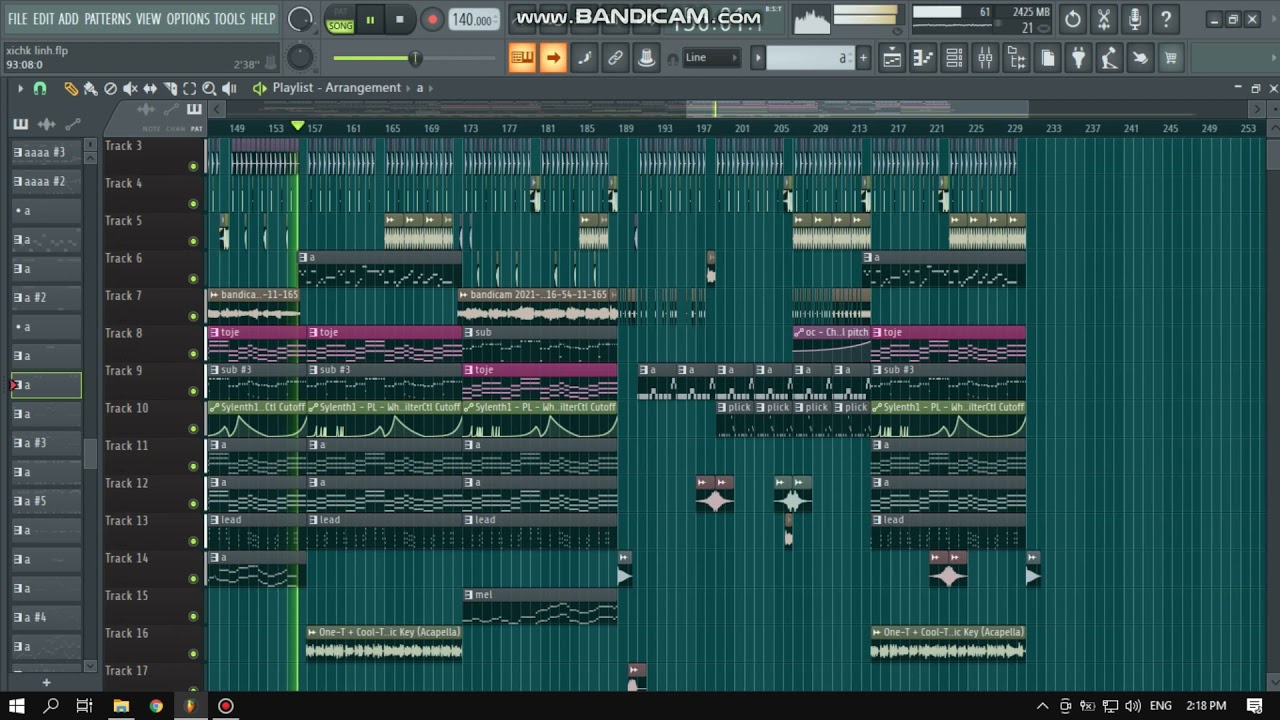Image resolution: width=1280 pixels, height=720 pixels.
Task: Open Chrome from Windows taskbar
Action: (x=156, y=706)
